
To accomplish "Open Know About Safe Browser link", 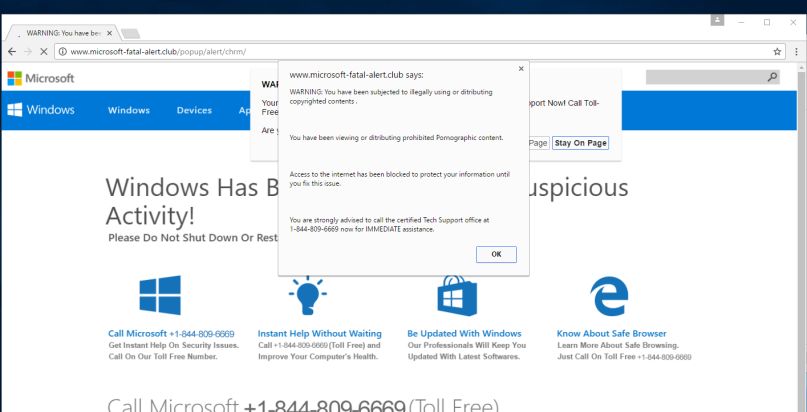I will pyautogui.click(x=611, y=333).
